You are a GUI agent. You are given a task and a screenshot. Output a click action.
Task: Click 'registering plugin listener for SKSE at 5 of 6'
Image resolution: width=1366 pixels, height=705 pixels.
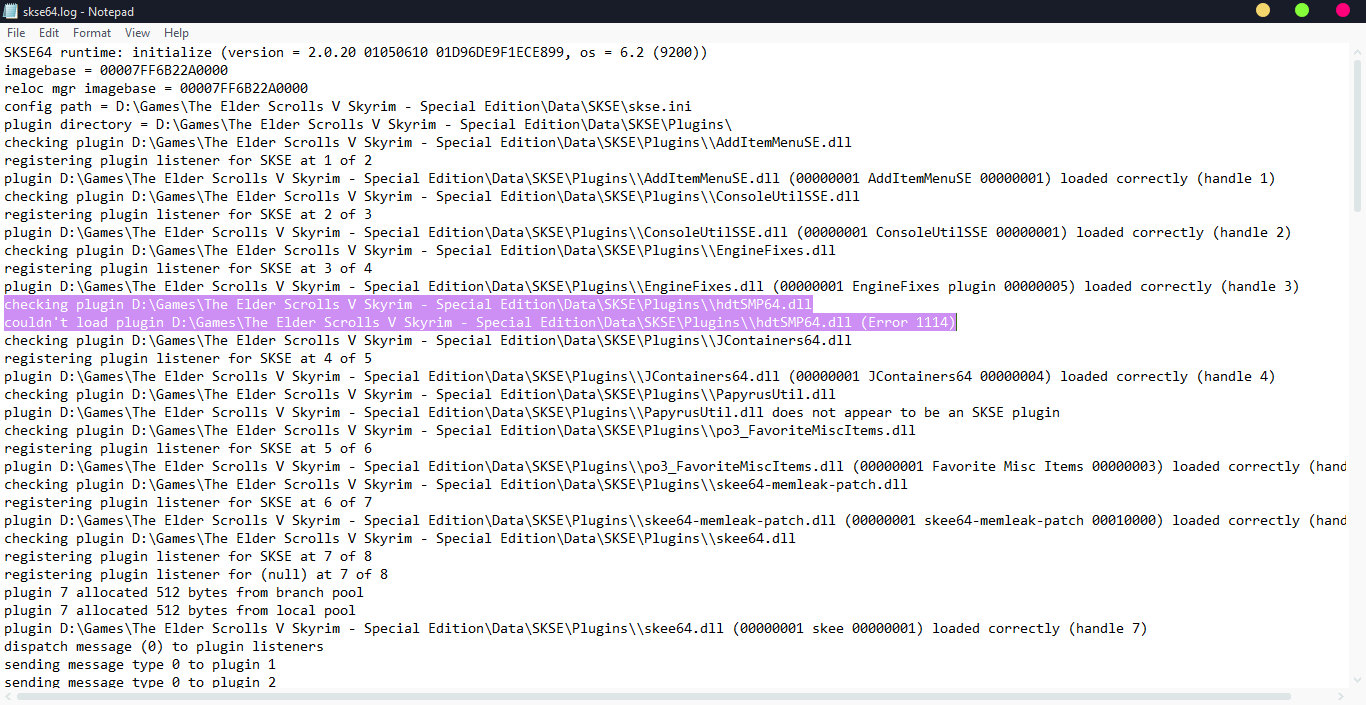[x=188, y=448]
